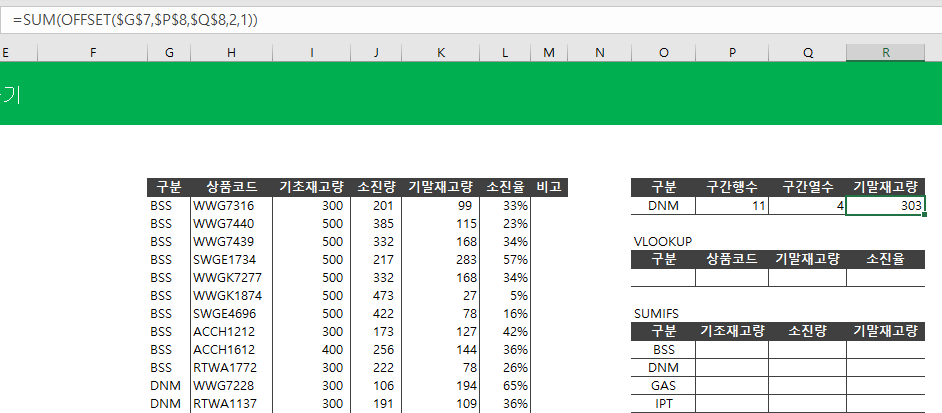Click the 기초재고량 header in main table
Screen dimensions: 942x413
coord(312,187)
